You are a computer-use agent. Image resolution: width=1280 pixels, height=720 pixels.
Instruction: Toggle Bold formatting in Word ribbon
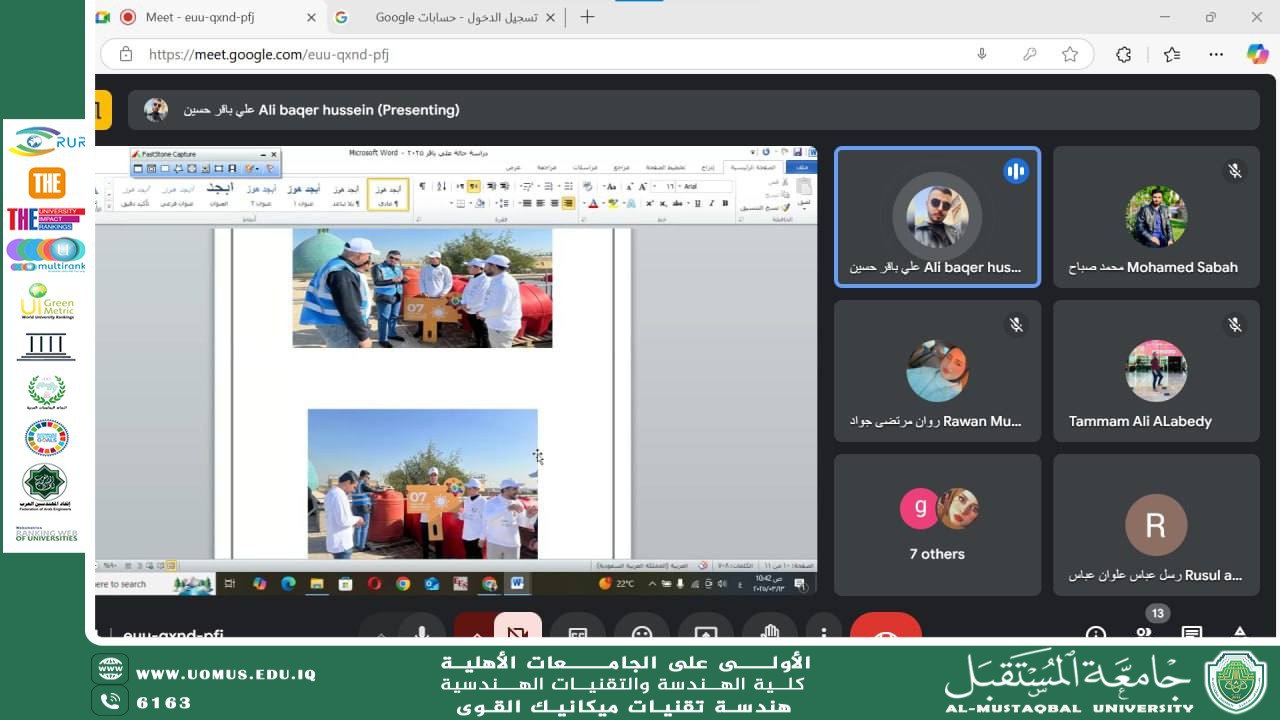(x=725, y=204)
